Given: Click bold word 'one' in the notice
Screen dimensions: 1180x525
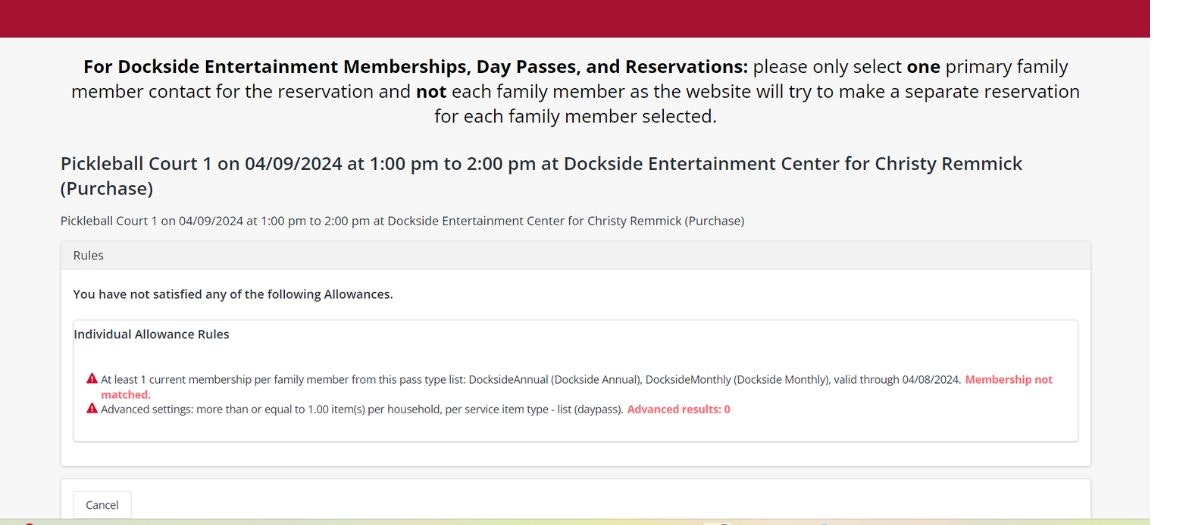Looking at the screenshot, I should click(923, 67).
